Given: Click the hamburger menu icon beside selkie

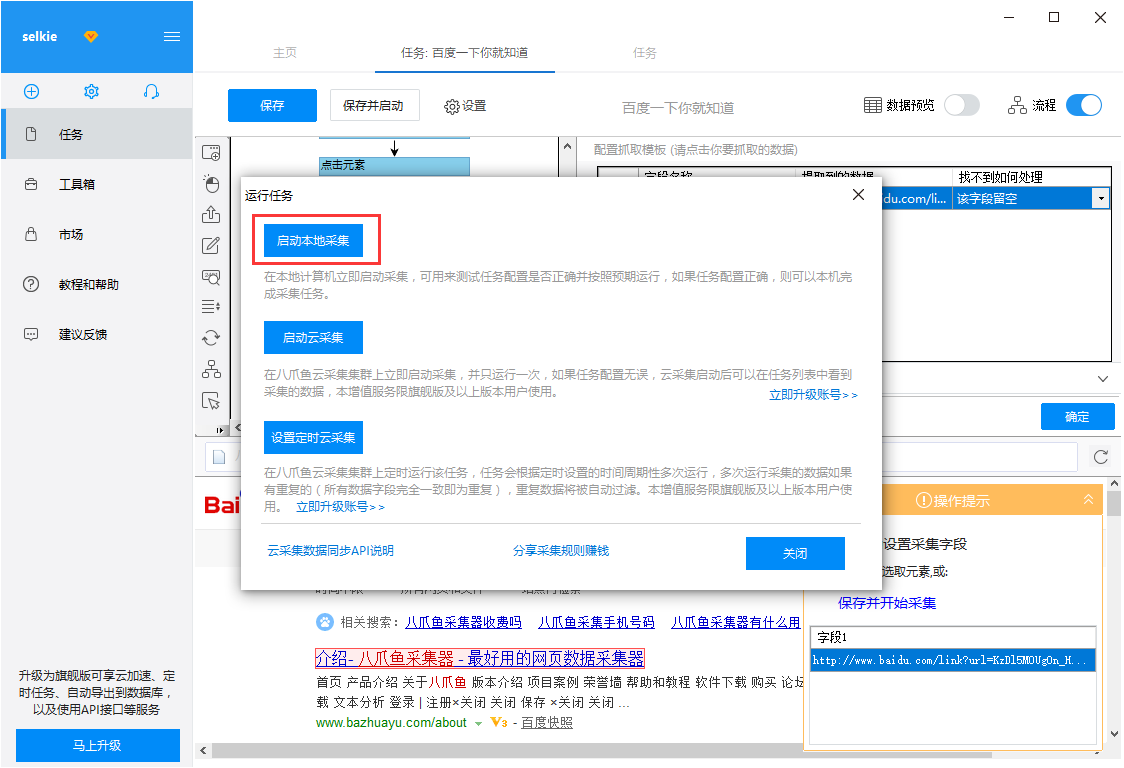Looking at the screenshot, I should click(171, 37).
